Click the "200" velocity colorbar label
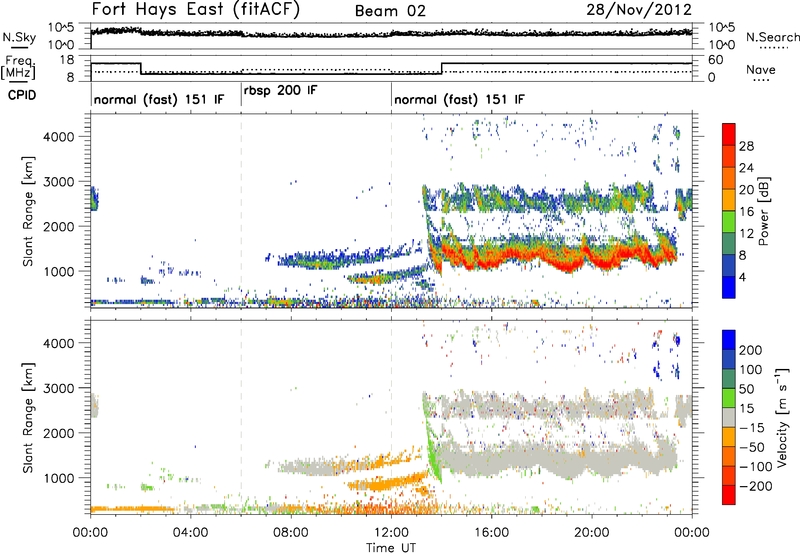This screenshot has width=800, height=554. pyautogui.click(x=751, y=350)
